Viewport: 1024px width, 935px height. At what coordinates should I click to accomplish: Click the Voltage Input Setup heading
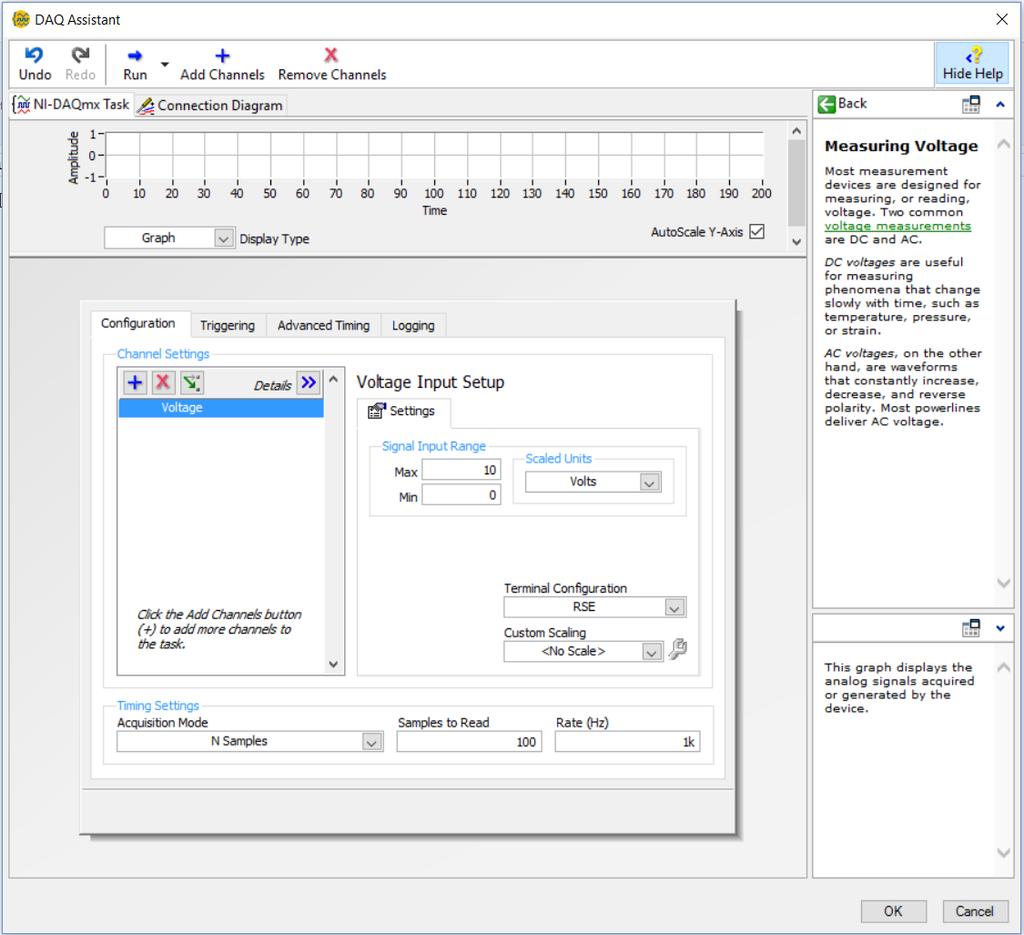[430, 382]
